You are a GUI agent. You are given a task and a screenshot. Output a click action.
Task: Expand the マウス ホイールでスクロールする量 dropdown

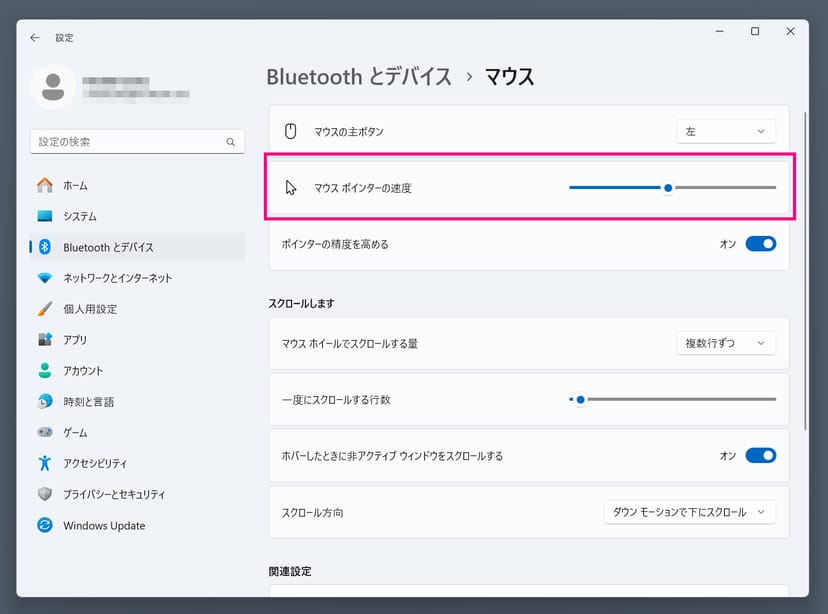(x=726, y=343)
